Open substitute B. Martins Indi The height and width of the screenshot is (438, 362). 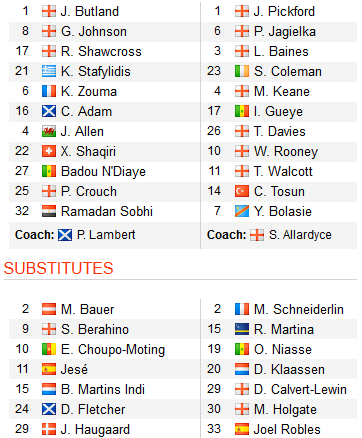coord(103,389)
